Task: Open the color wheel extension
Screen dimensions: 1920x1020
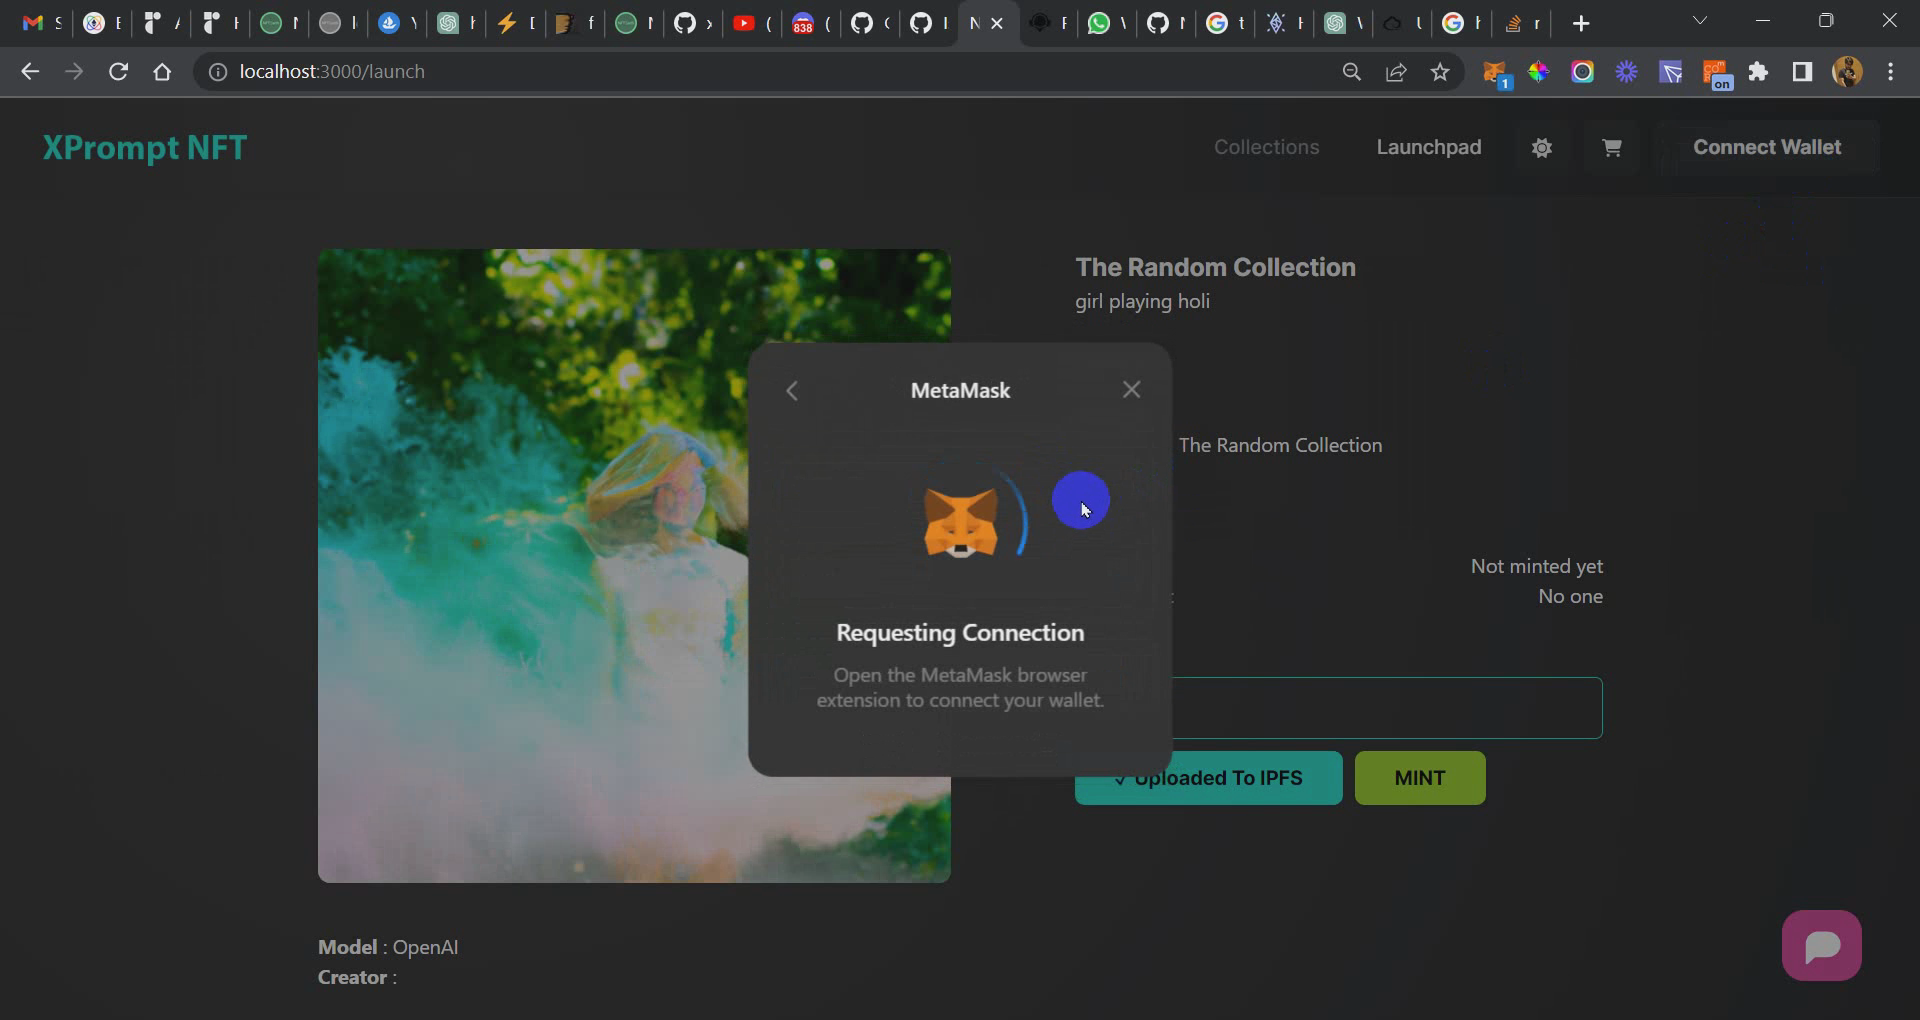Action: pos(1539,72)
